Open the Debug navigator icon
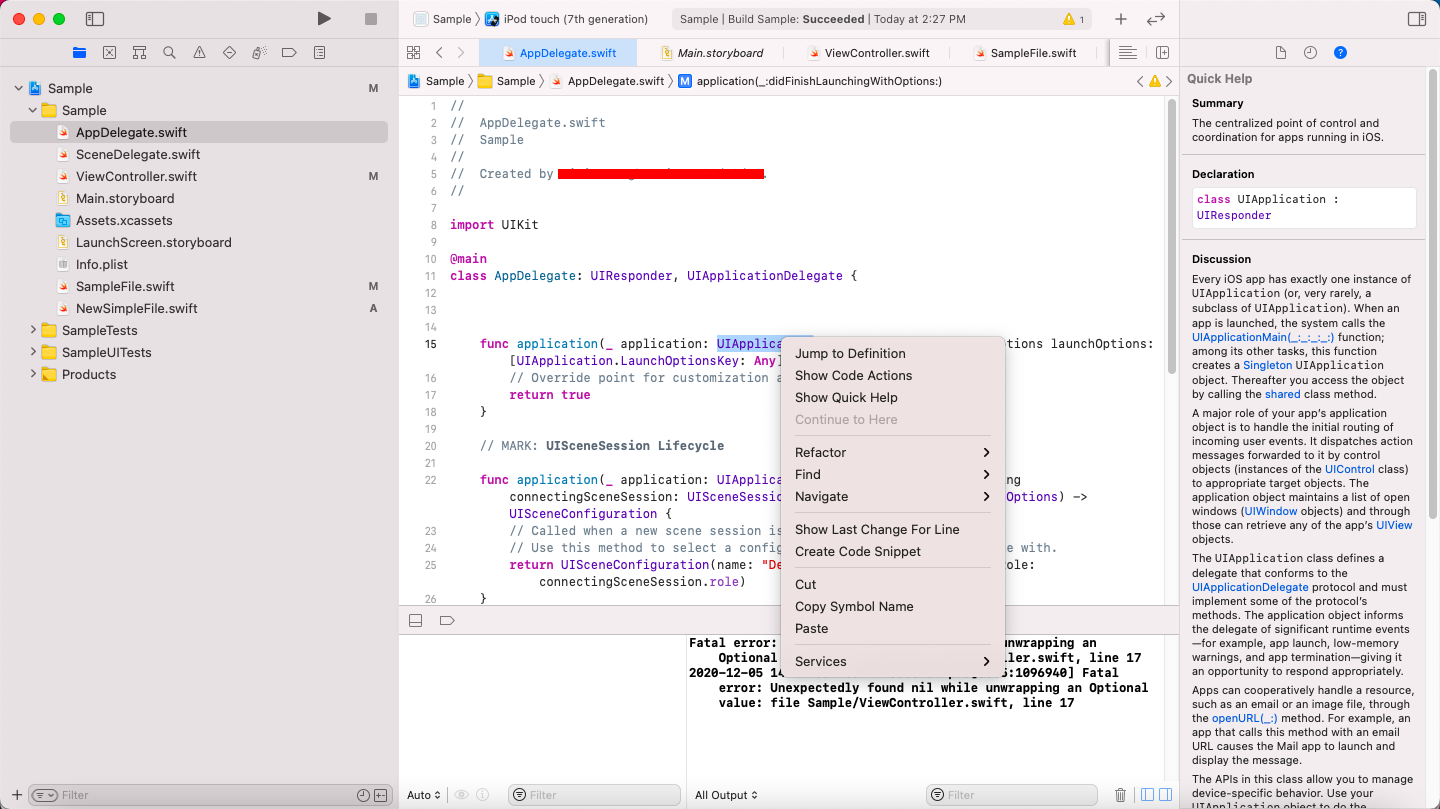This screenshot has height=809, width=1440. [x=259, y=52]
